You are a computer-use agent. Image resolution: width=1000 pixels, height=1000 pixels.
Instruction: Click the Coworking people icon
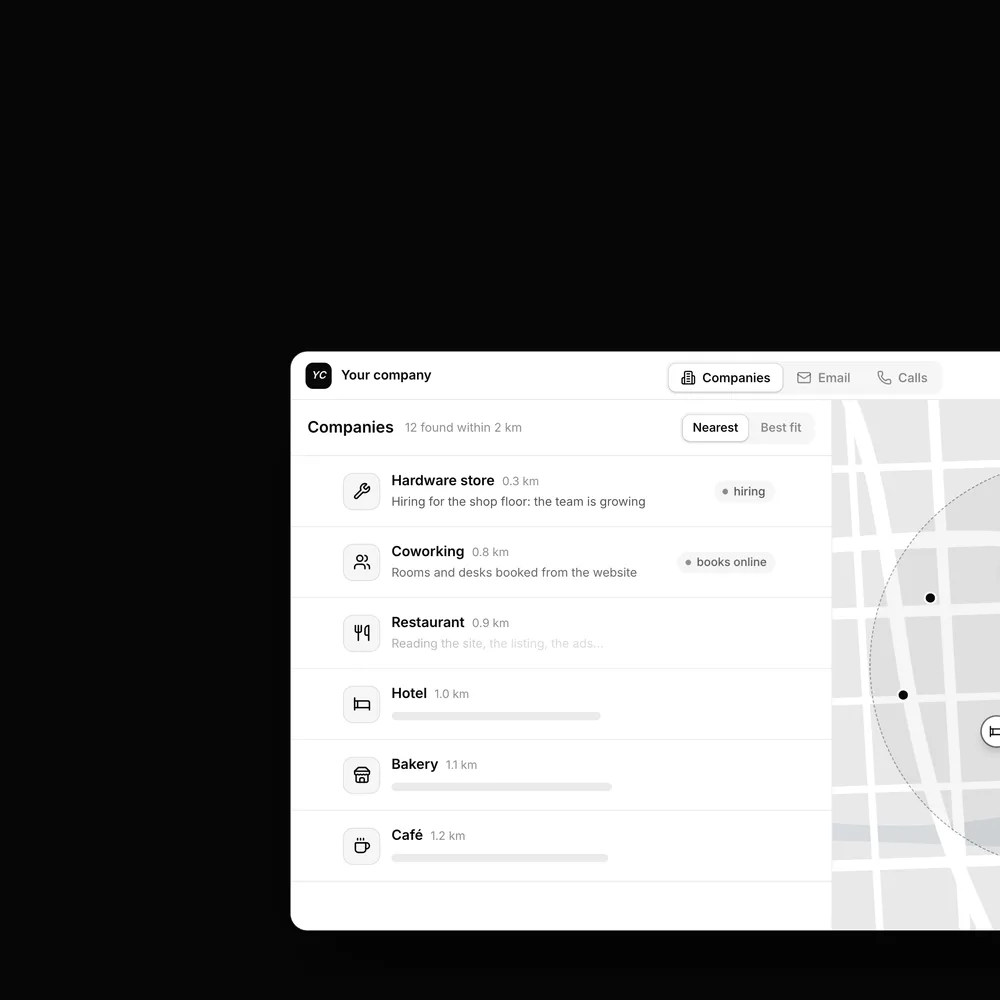(x=362, y=562)
